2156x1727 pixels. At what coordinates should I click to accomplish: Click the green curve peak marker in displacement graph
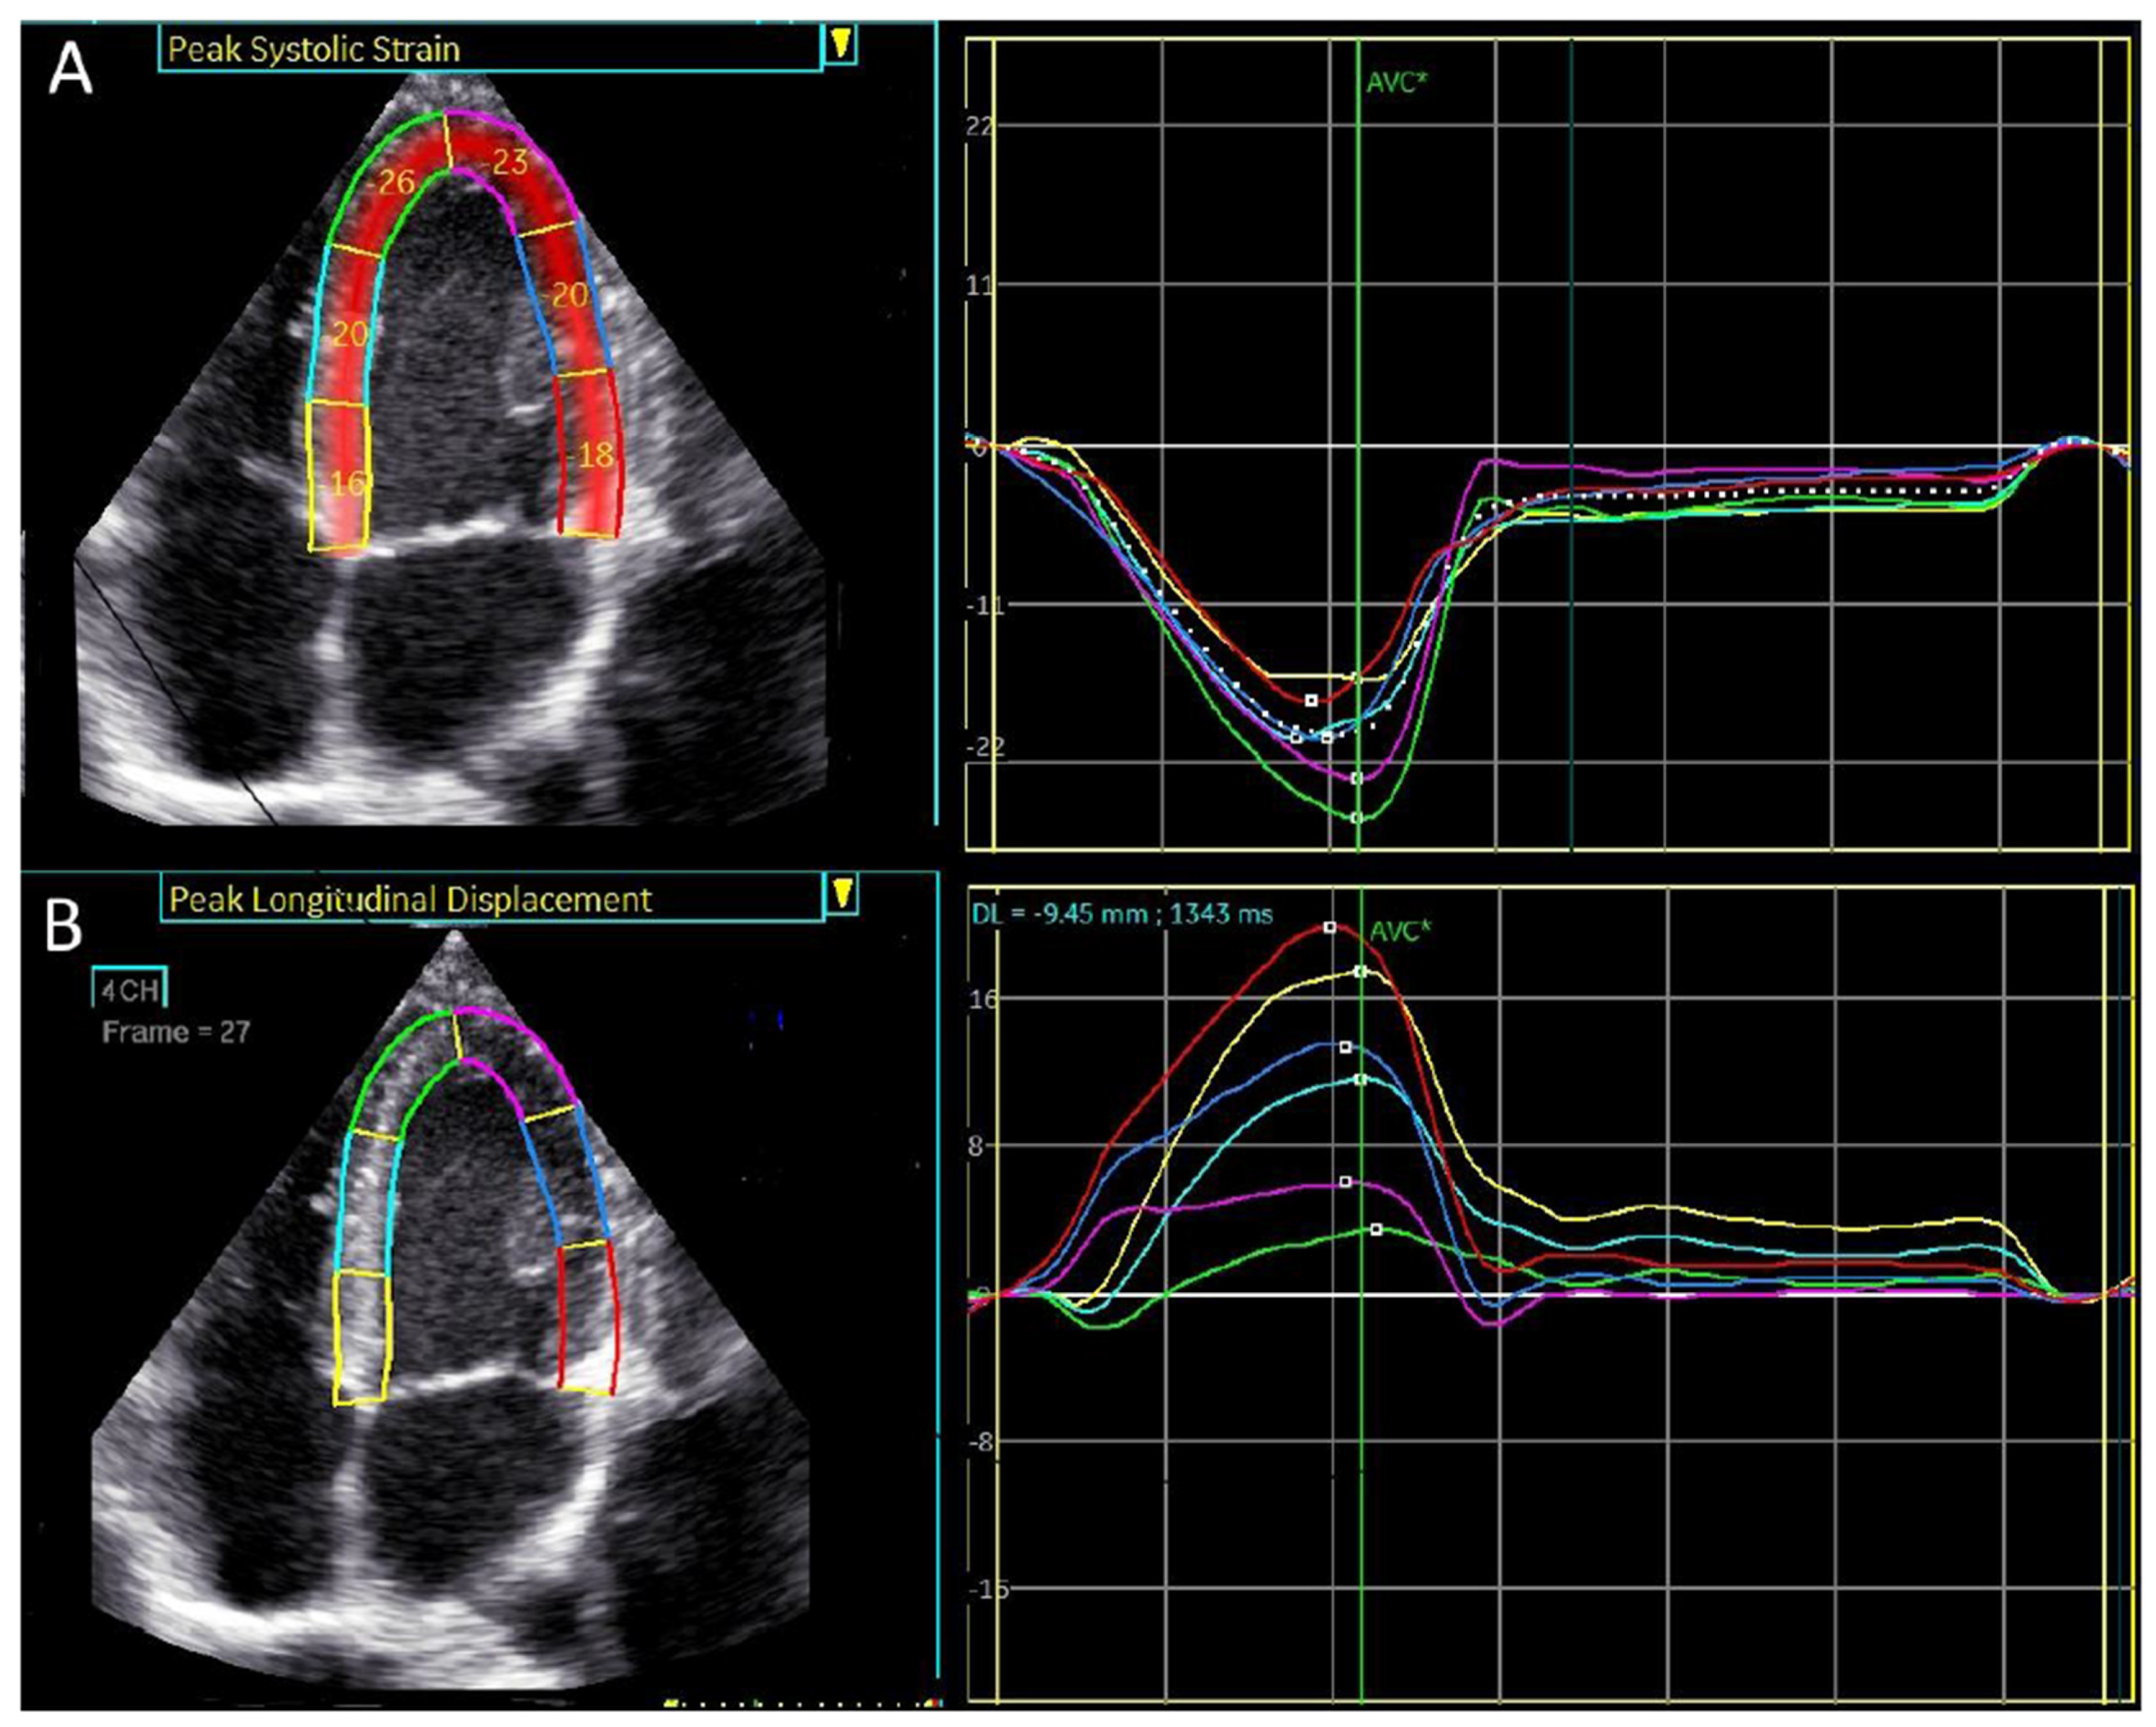coord(1377,1229)
